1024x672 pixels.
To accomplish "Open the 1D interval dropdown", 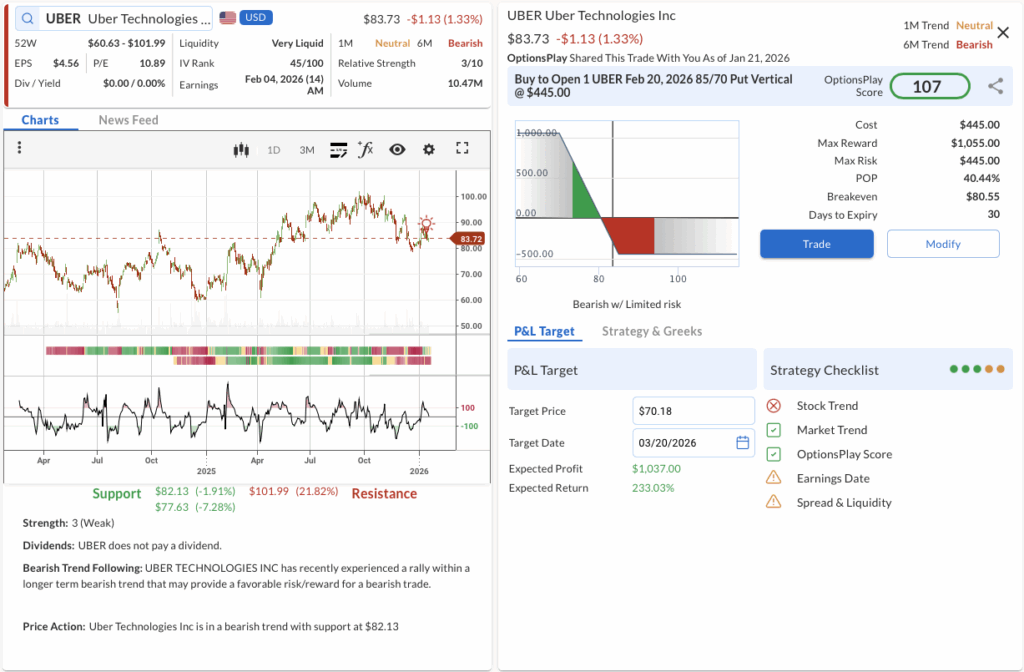I will (x=273, y=150).
